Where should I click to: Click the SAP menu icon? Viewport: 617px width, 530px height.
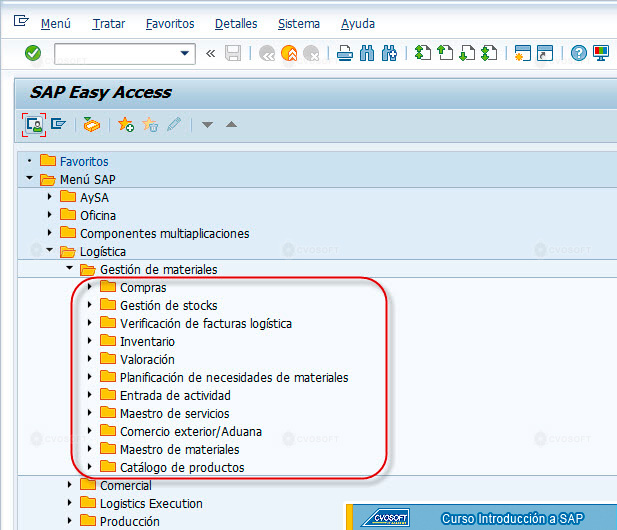pyautogui.click(x=58, y=124)
